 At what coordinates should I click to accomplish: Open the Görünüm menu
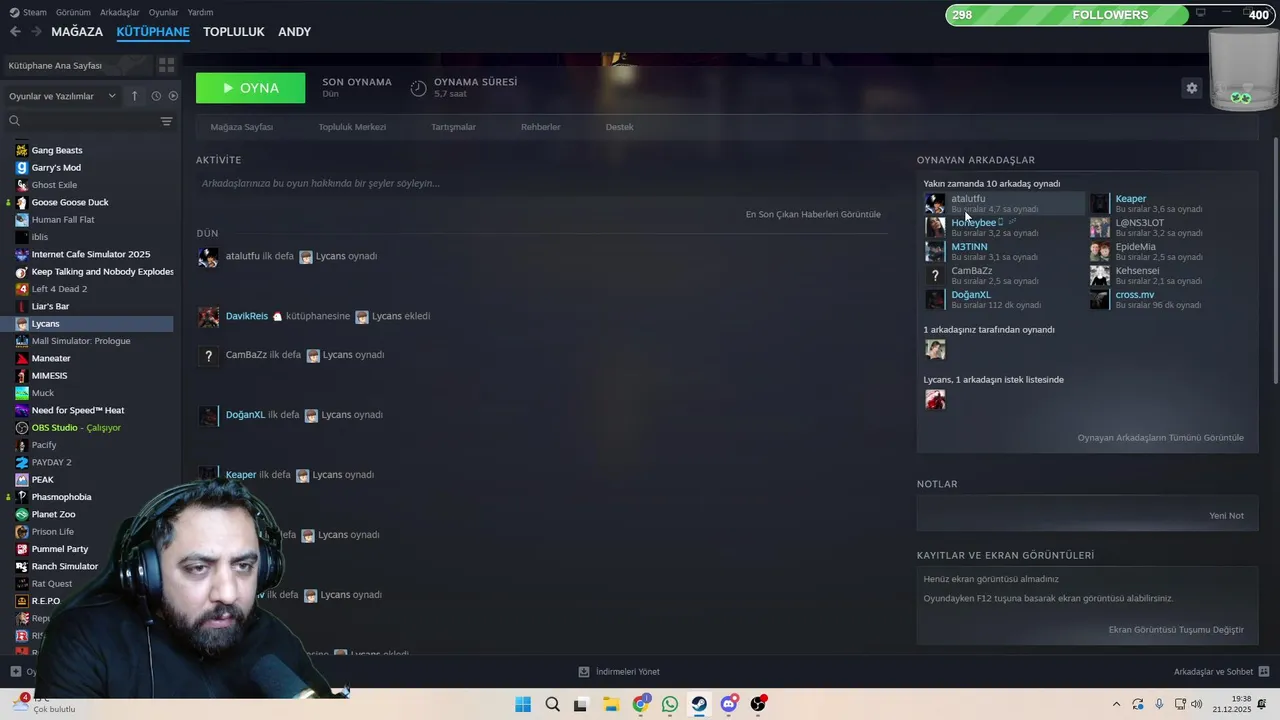pyautogui.click(x=73, y=12)
